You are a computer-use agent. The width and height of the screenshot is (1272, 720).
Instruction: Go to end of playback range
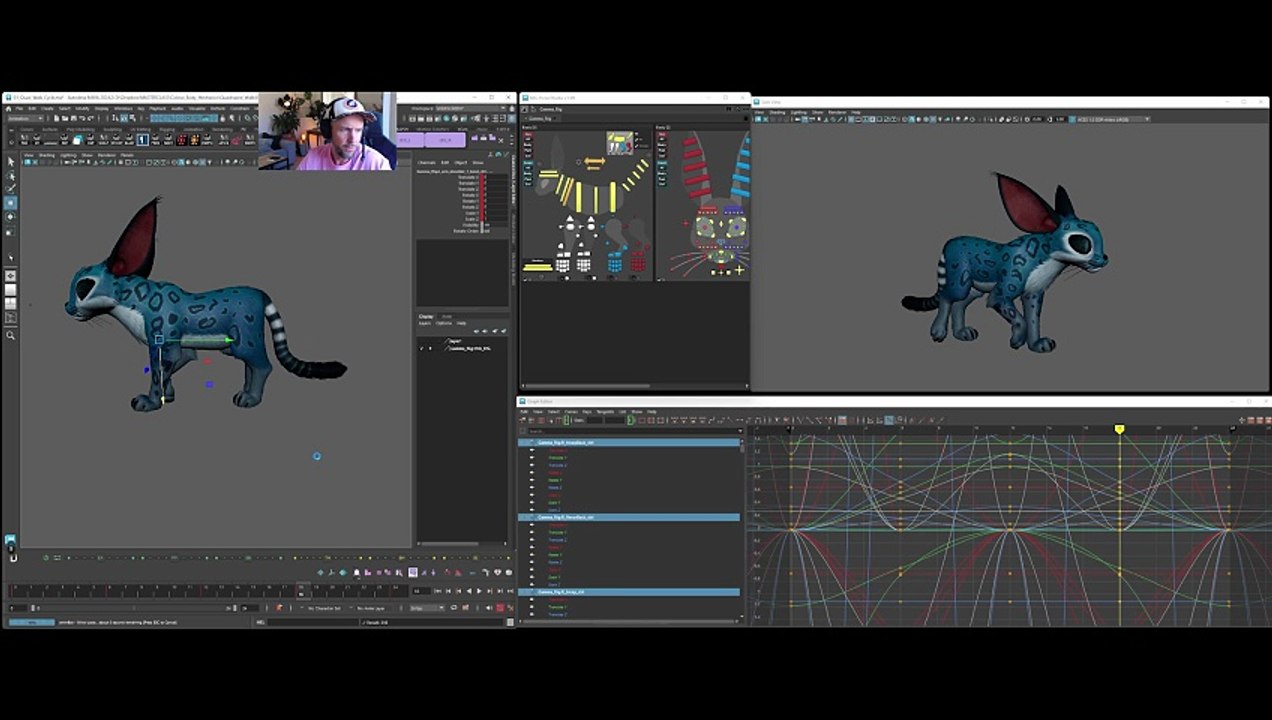(510, 591)
